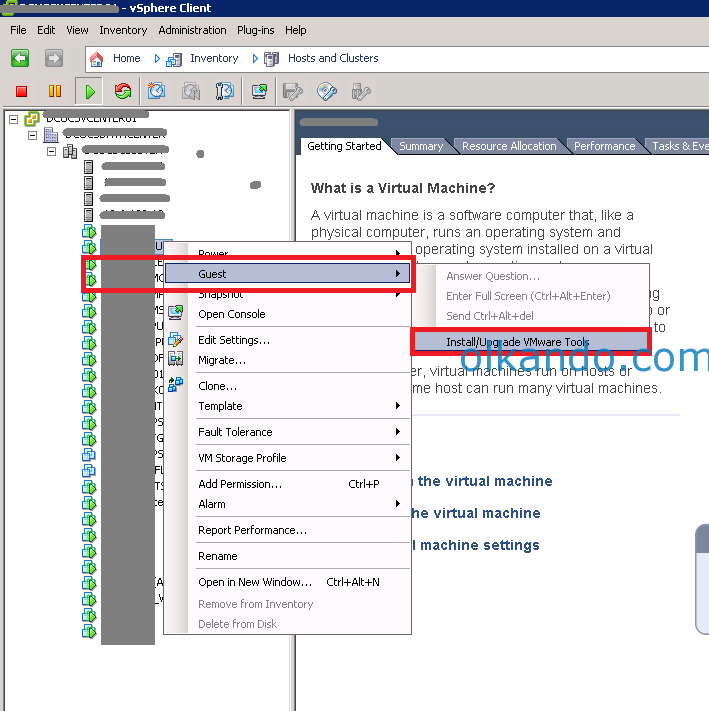Click the green Back navigation arrow

(20, 58)
